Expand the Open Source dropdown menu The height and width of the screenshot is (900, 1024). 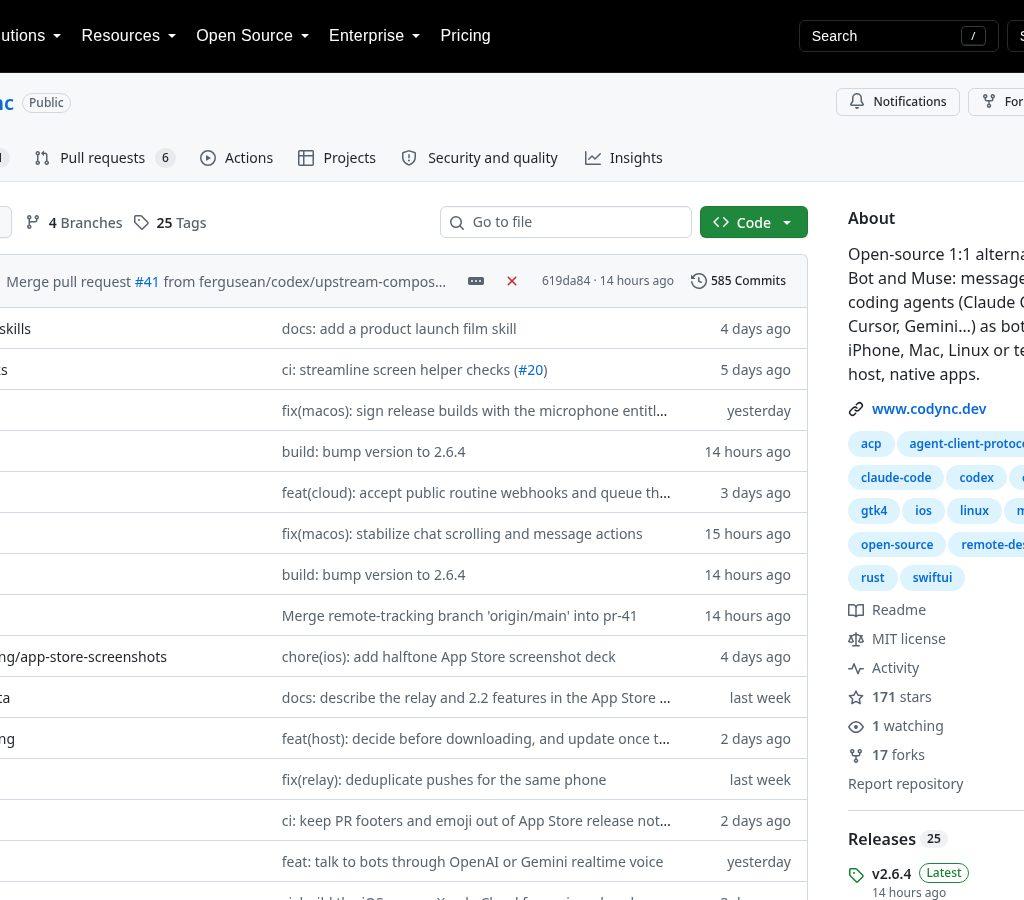tap(252, 35)
